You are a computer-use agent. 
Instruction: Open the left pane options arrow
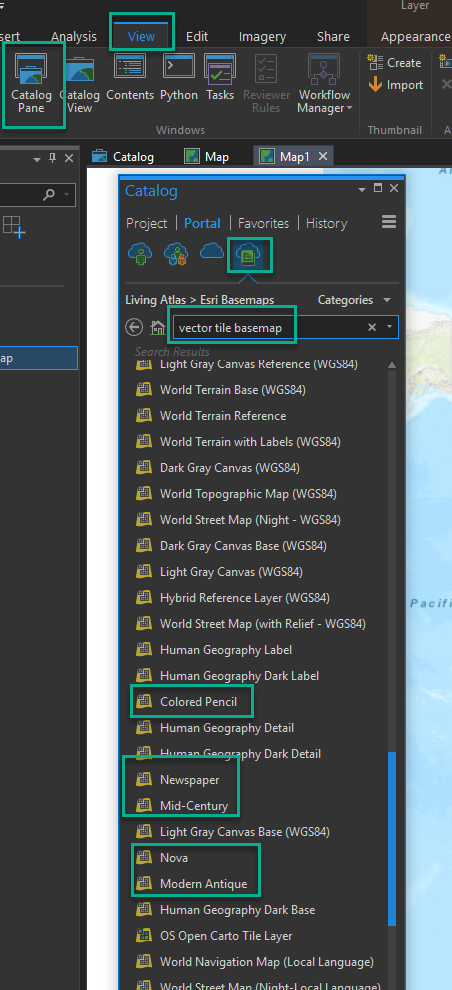click(37, 158)
